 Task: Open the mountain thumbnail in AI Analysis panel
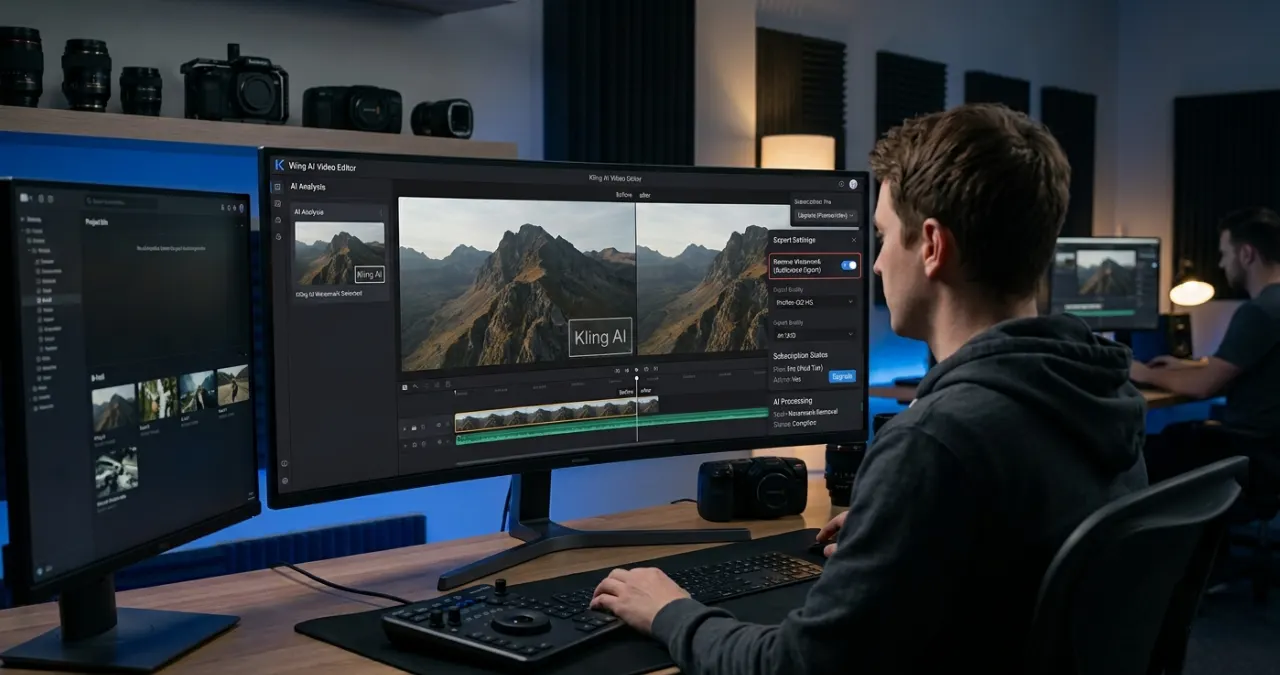340,254
